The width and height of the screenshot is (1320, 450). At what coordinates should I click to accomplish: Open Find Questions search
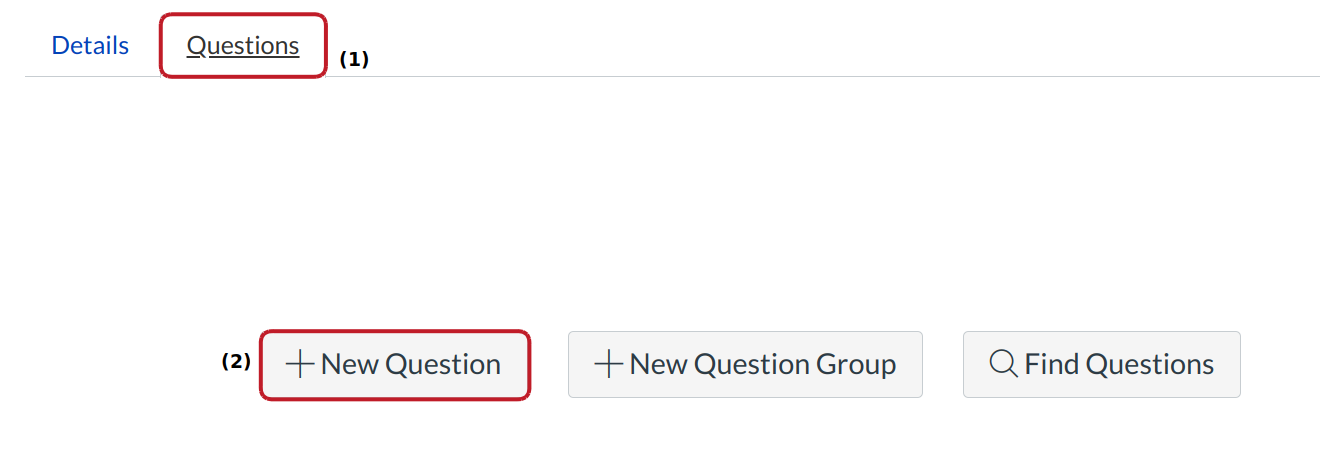pos(1101,364)
